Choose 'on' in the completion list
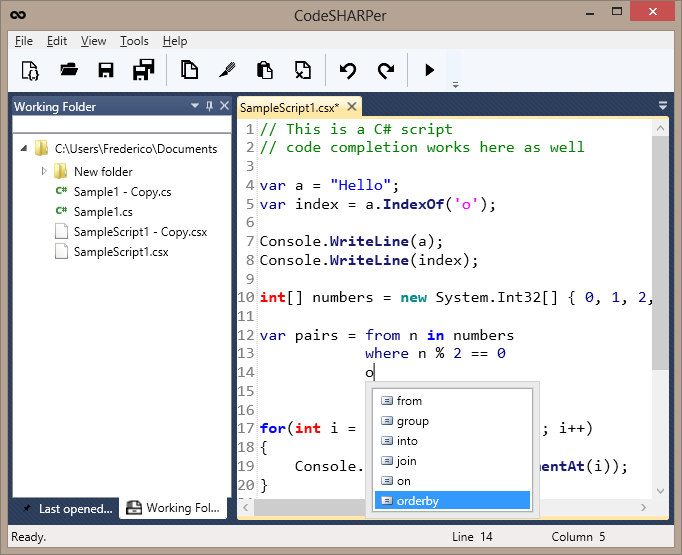The width and height of the screenshot is (682, 555). pos(452,481)
